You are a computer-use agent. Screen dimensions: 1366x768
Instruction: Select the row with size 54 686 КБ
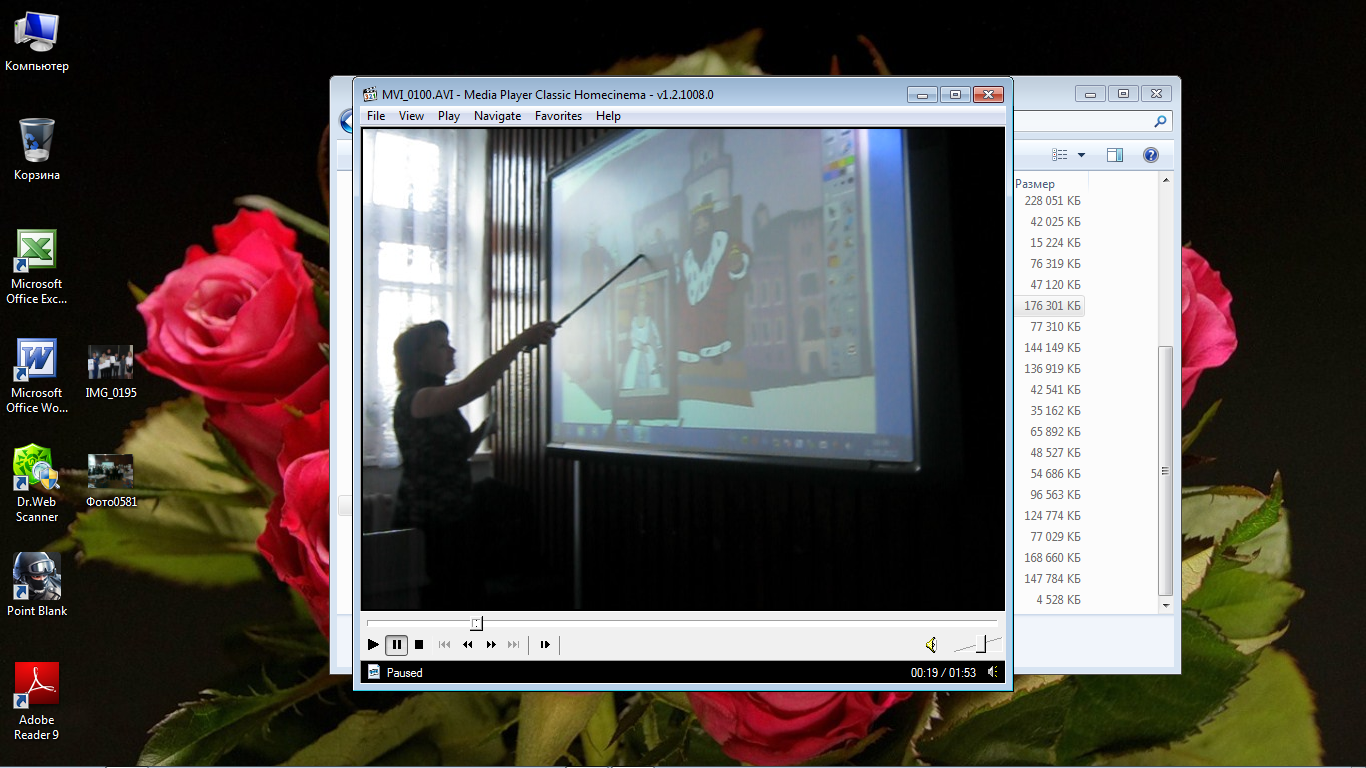[x=1055, y=474]
